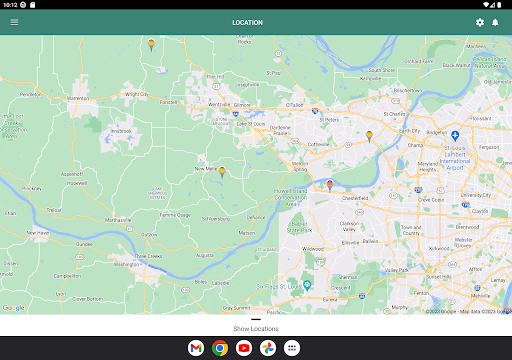This screenshot has width=512, height=360.
Task: Click the Babler State Park label
Action: pos(299,227)
